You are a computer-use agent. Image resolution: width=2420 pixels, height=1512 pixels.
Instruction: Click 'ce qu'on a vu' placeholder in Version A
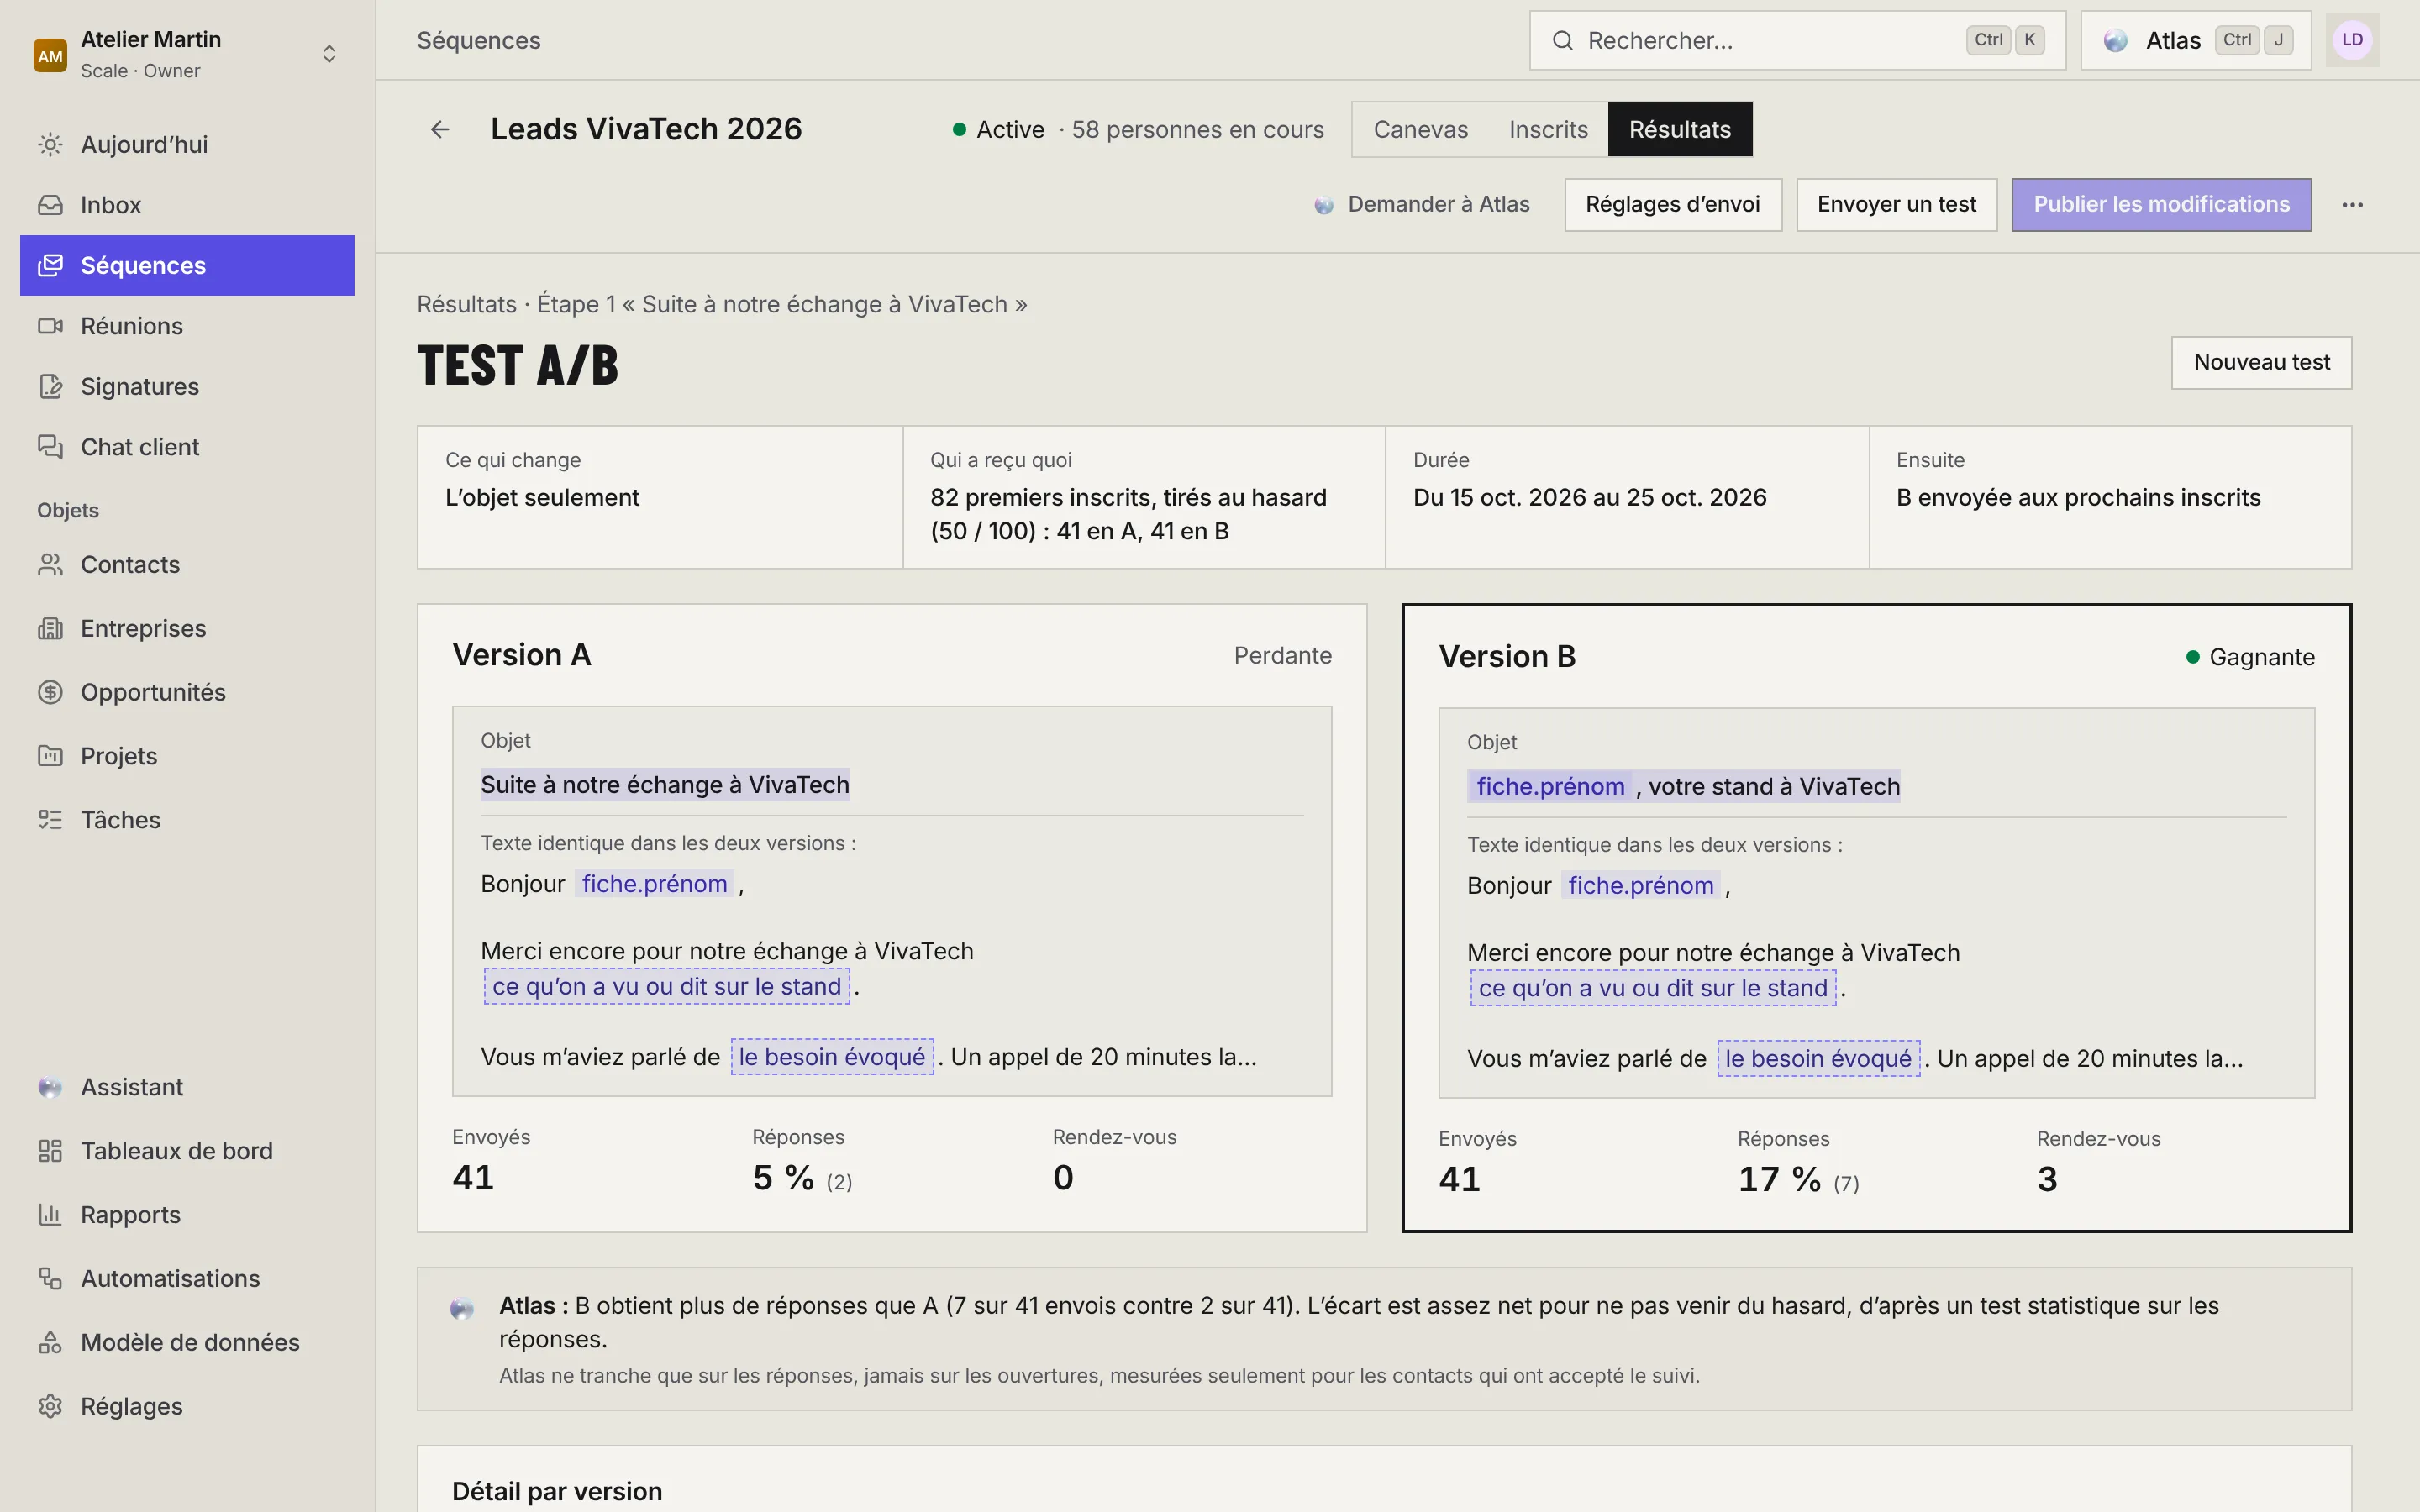(x=667, y=987)
